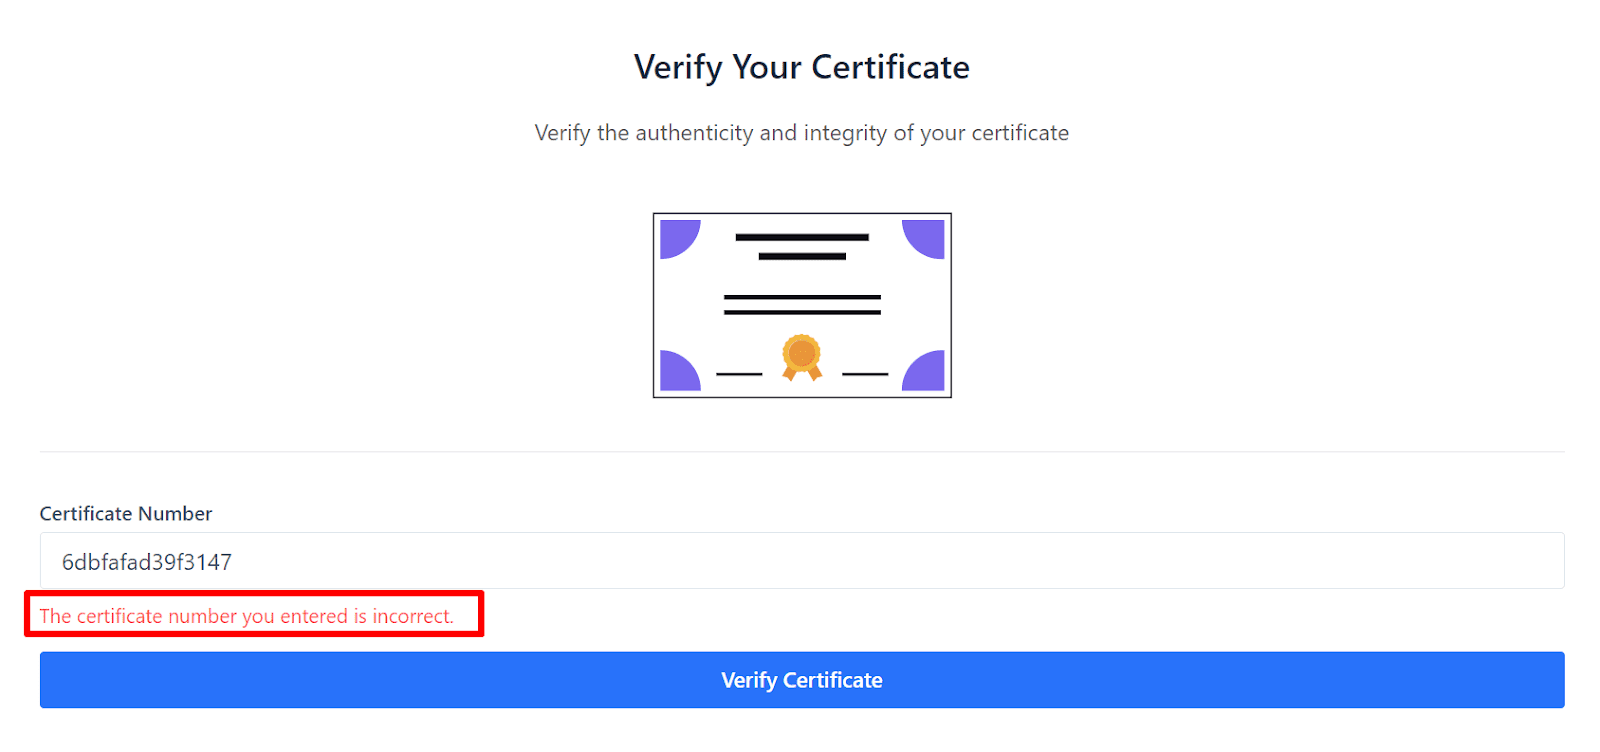The height and width of the screenshot is (752, 1600).
Task: Click the Verify Your Certificate heading
Action: click(x=801, y=67)
